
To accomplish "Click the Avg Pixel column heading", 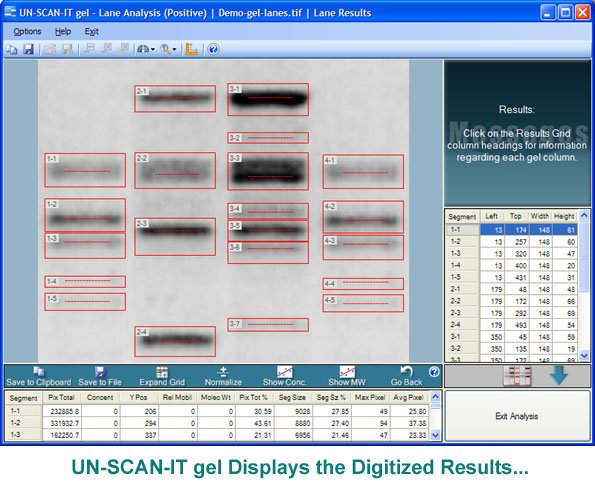I will (408, 398).
